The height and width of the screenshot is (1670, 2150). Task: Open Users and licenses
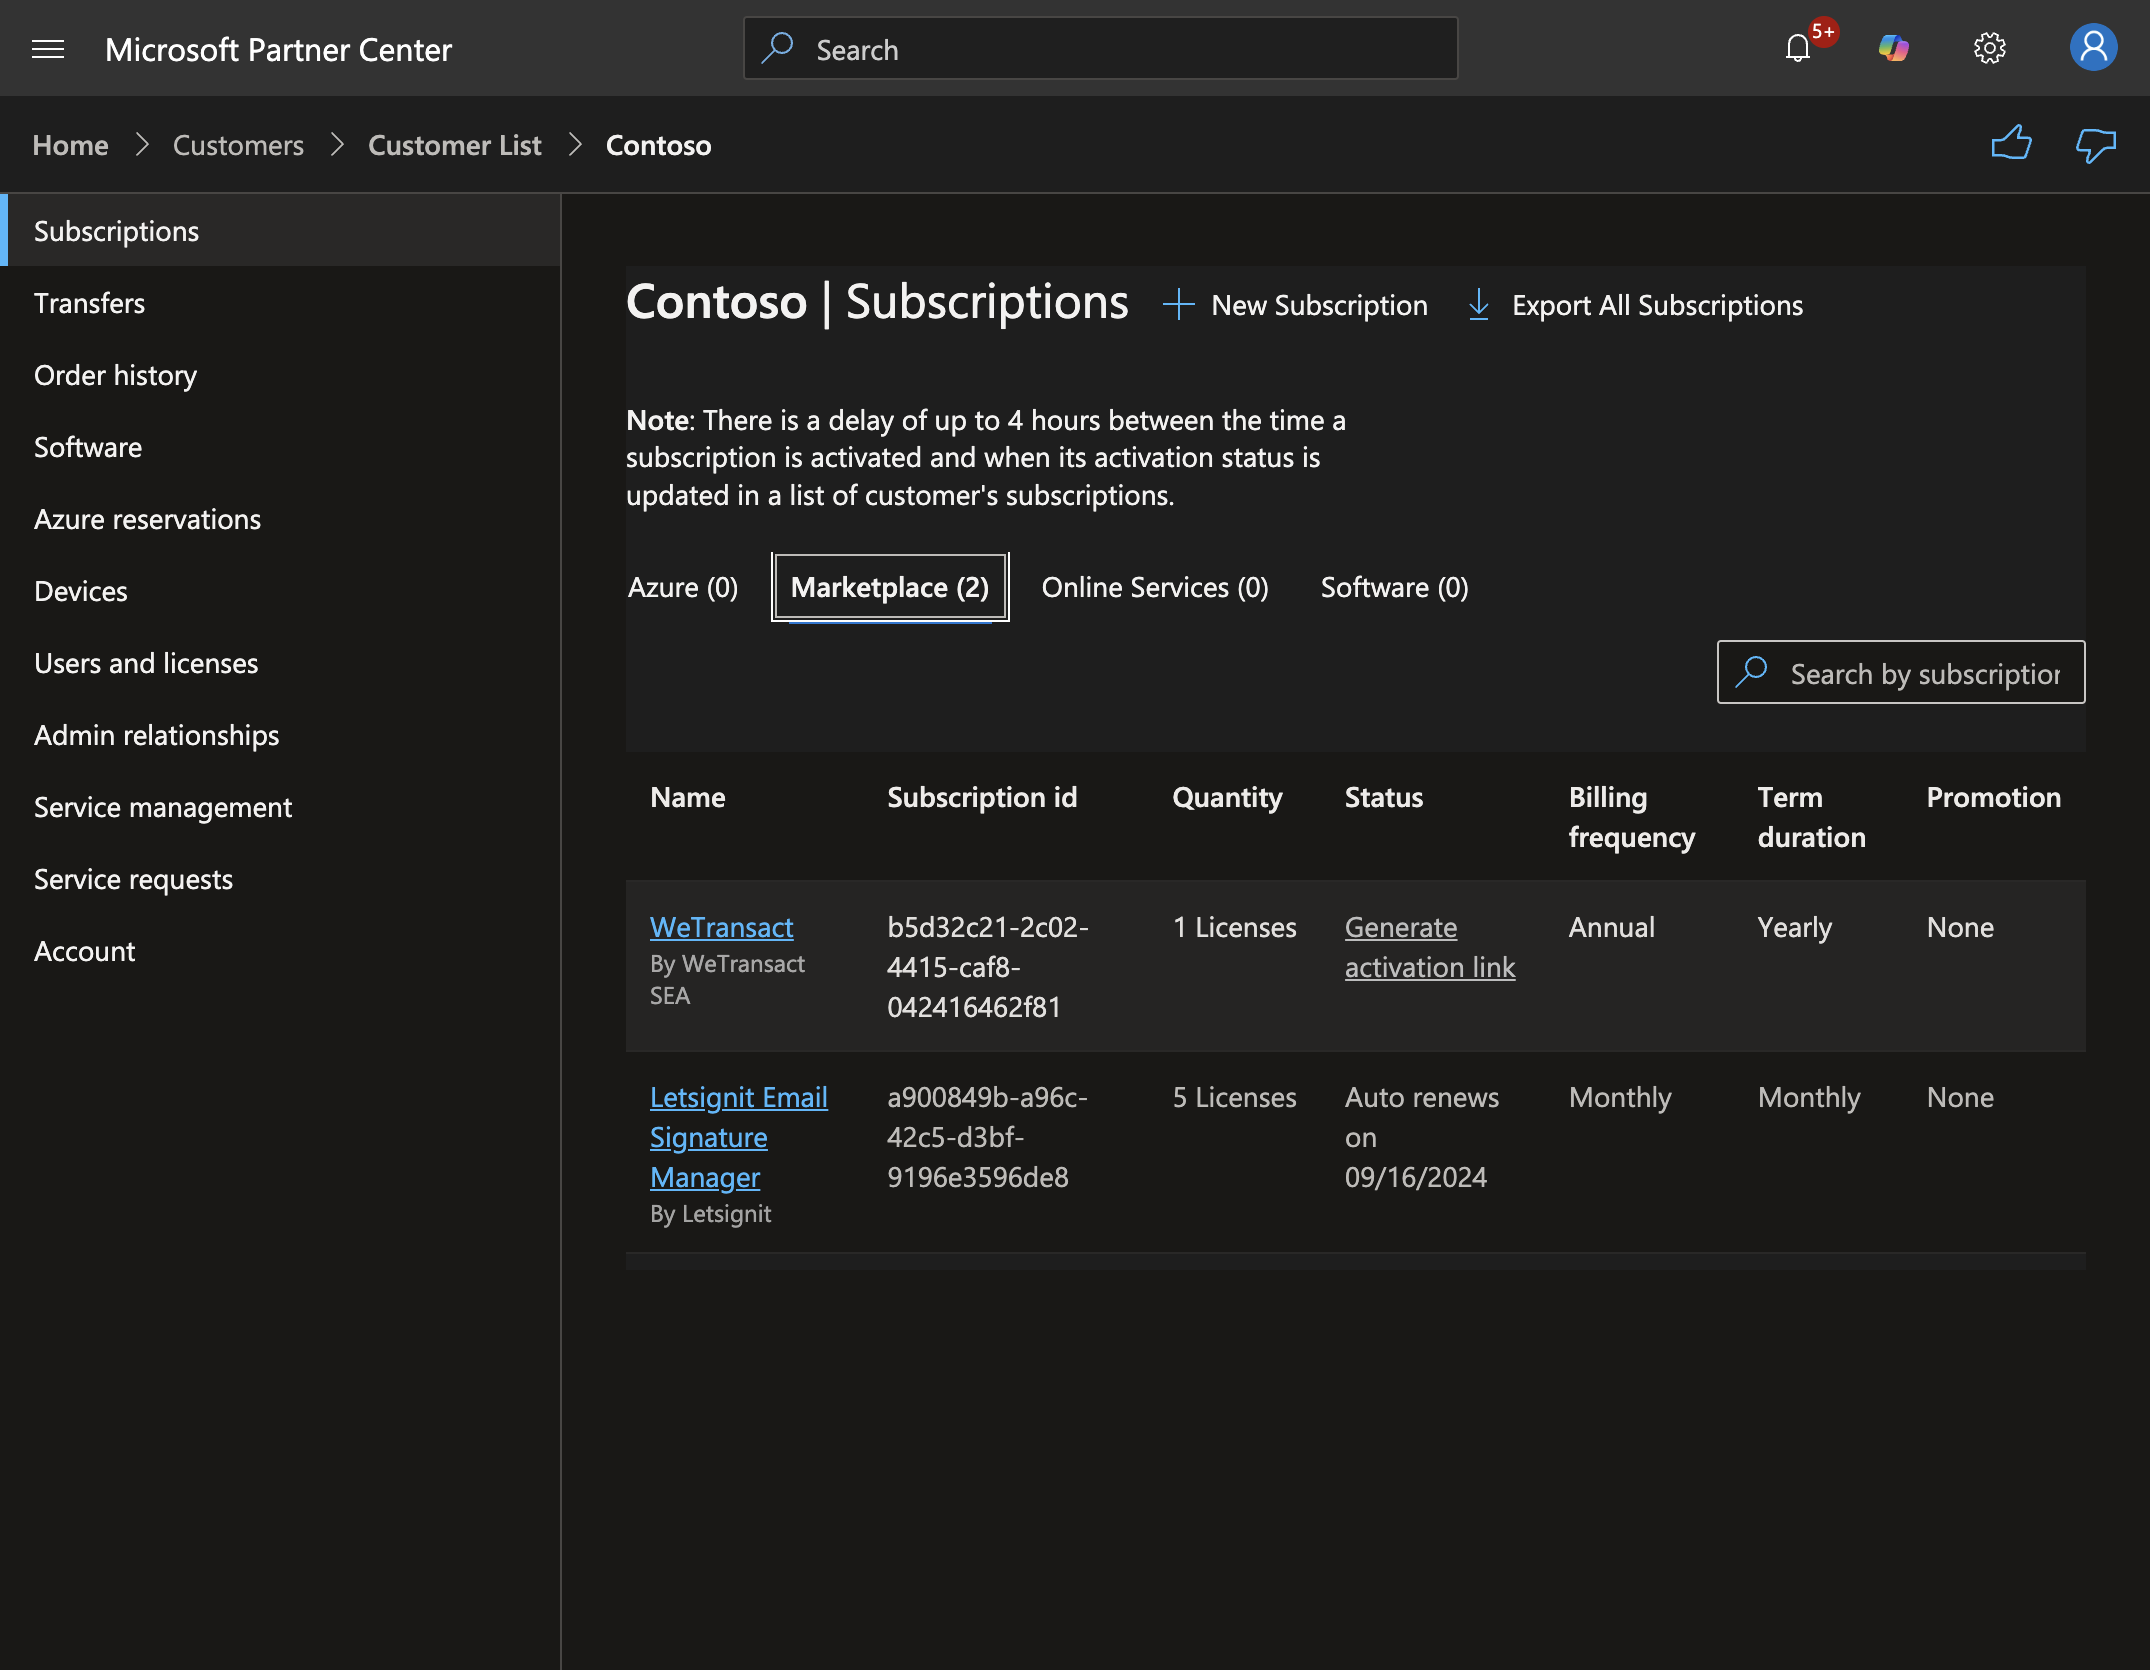tap(280, 663)
